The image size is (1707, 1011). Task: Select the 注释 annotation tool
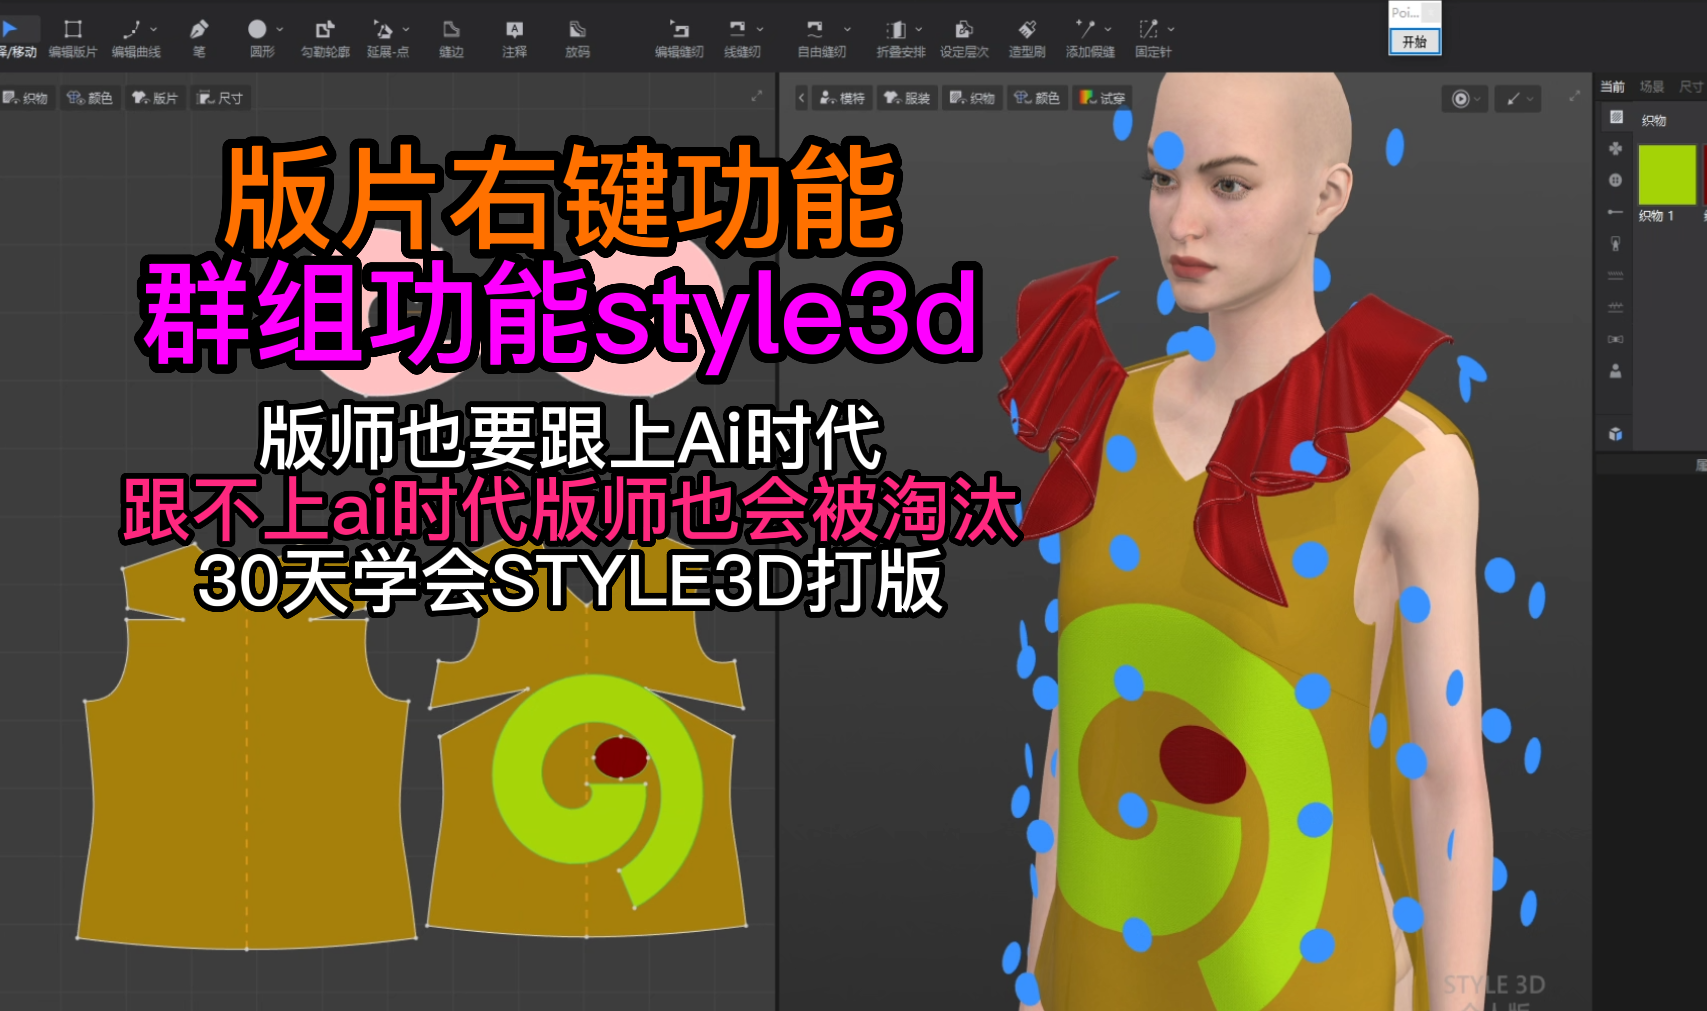tap(514, 38)
